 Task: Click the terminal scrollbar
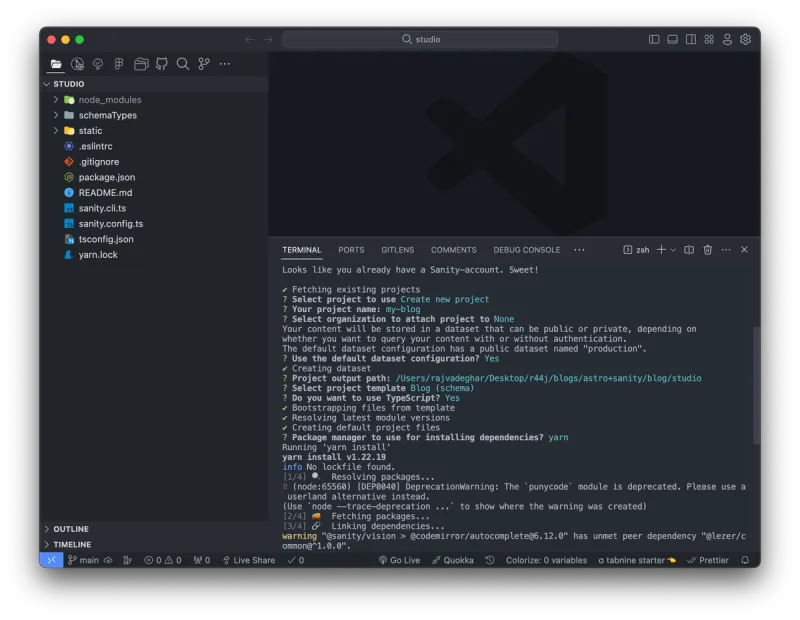click(x=757, y=385)
